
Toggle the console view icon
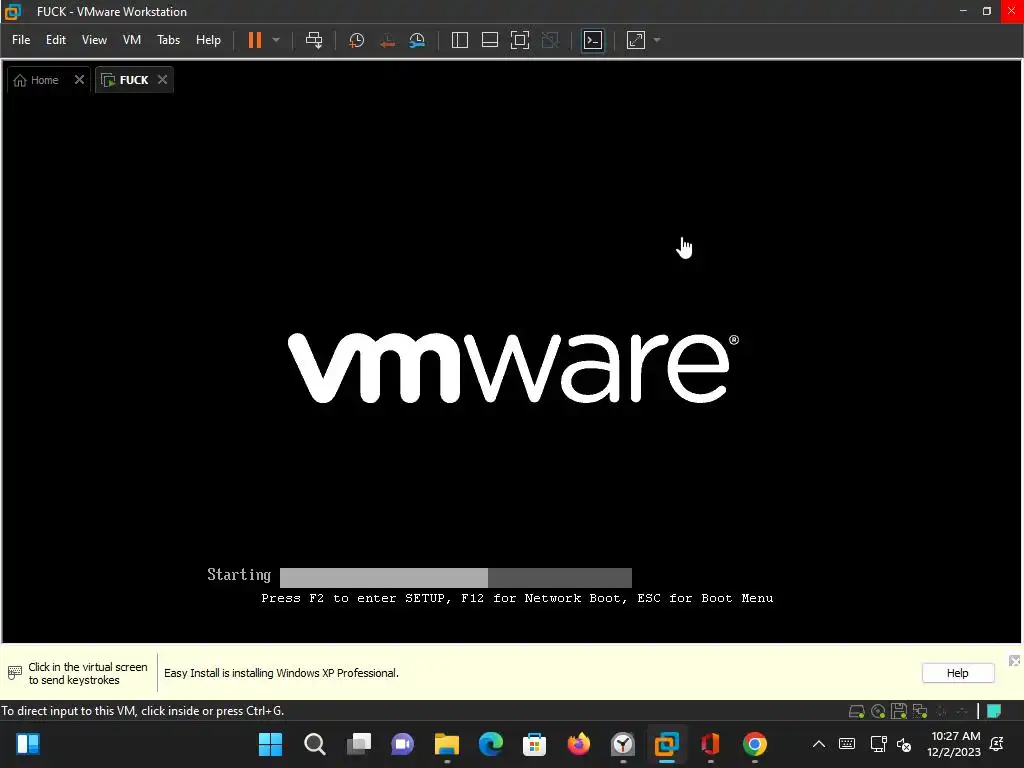593,40
